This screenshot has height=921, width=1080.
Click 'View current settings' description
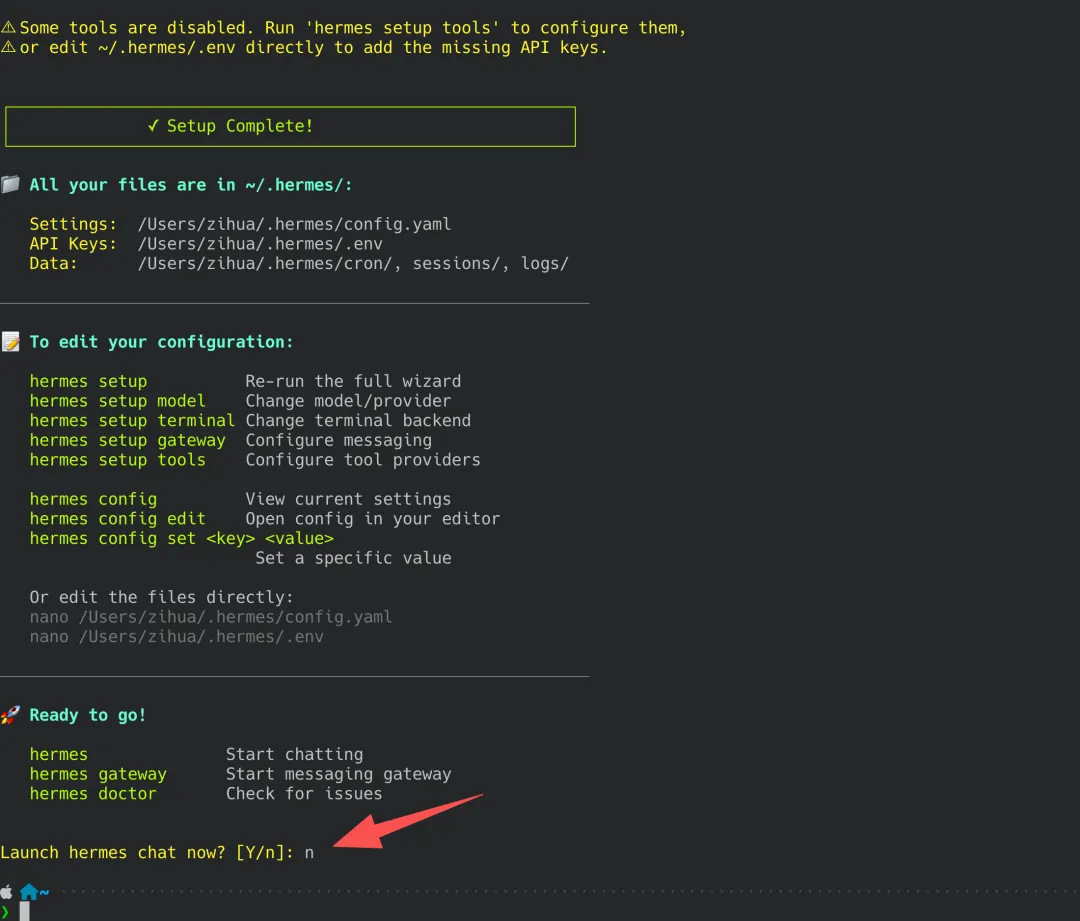pos(349,499)
